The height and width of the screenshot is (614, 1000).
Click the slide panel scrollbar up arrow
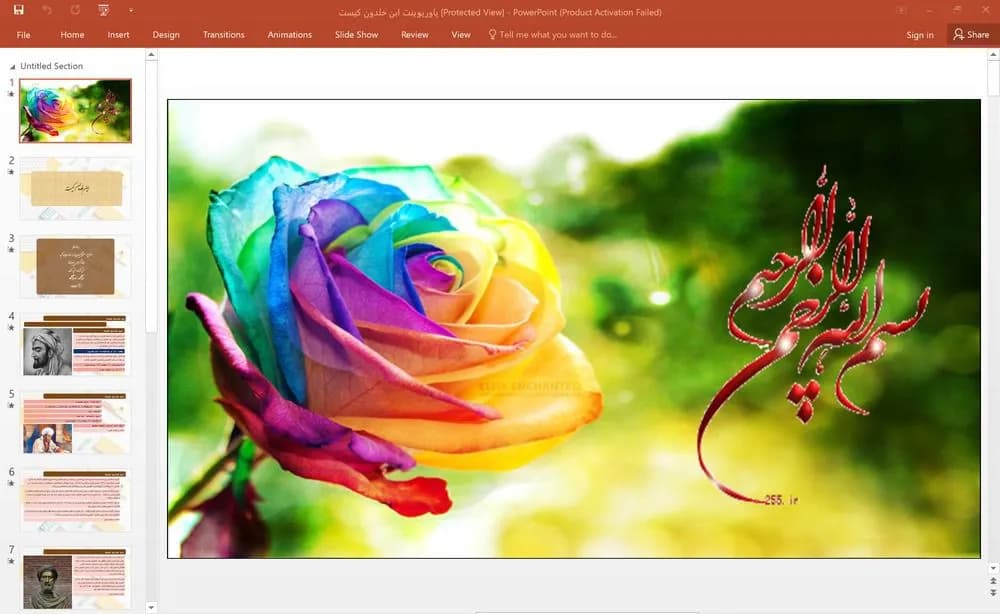151,55
